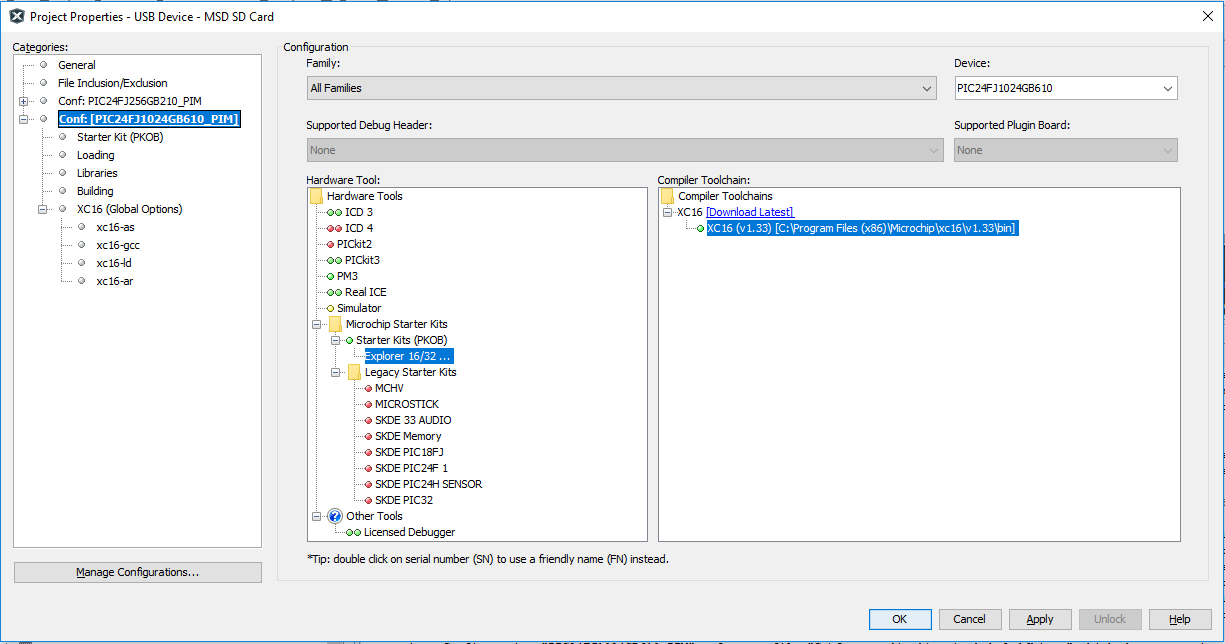Viewport: 1225px width, 644px height.
Task: Select XC16 (Global Options) category
Action: click(129, 209)
